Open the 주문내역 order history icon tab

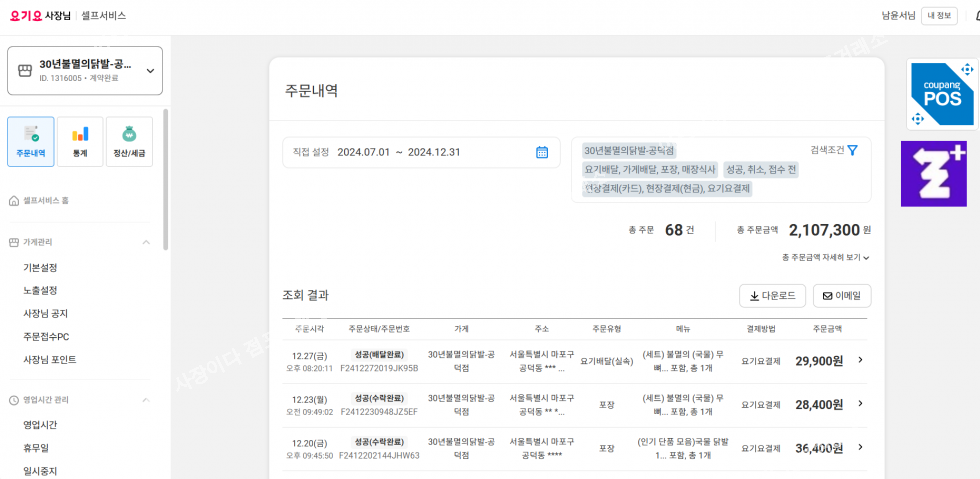[x=30, y=141]
